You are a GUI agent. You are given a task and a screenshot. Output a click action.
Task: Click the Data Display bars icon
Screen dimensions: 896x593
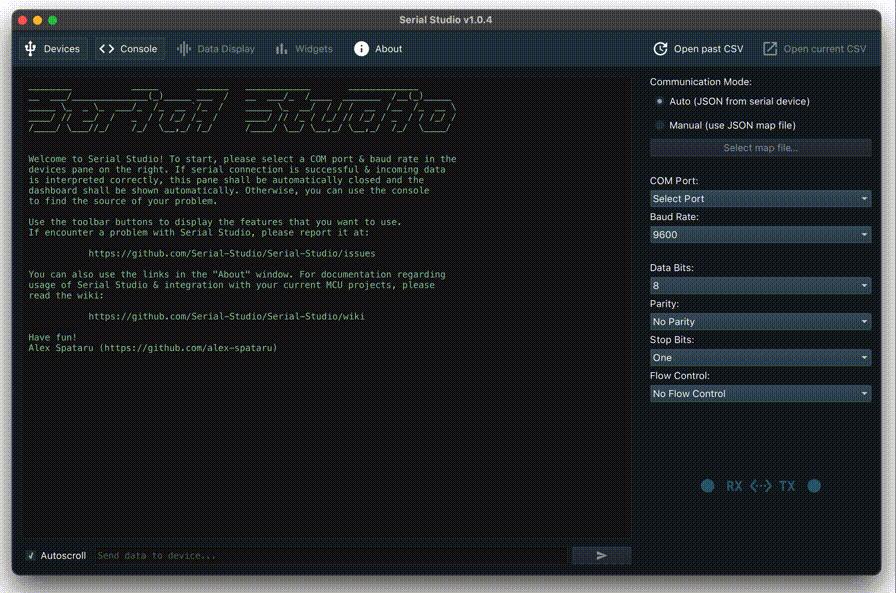(x=181, y=48)
